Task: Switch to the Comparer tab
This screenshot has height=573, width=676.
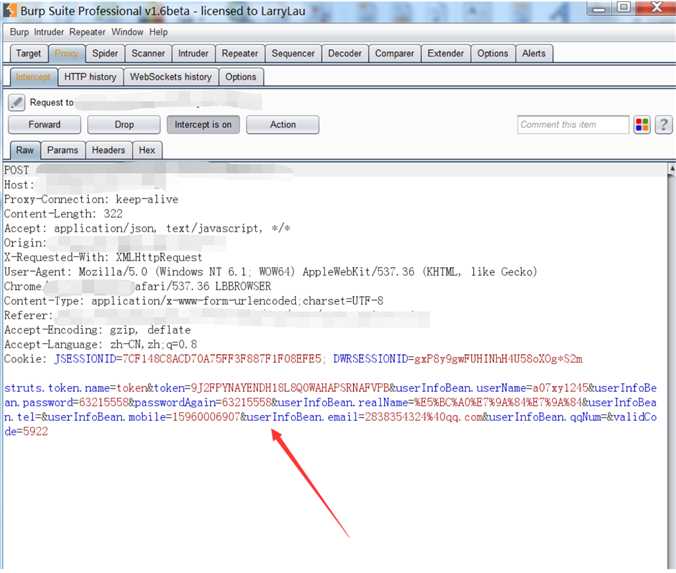Action: coord(394,53)
